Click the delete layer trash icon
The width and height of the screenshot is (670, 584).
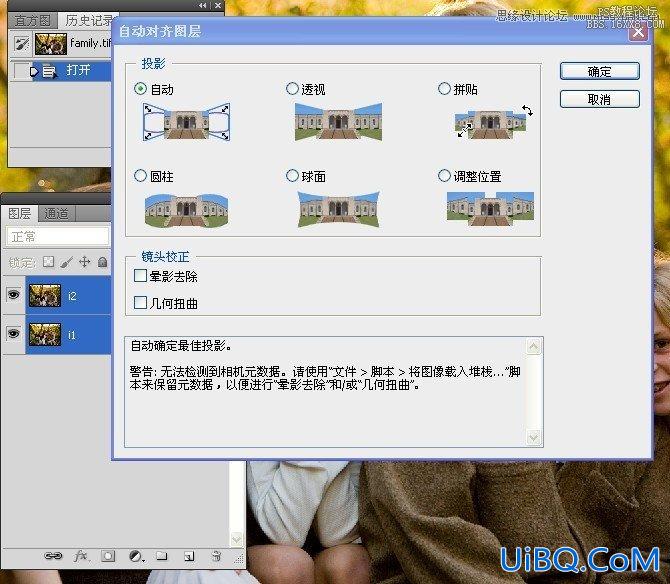pyautogui.click(x=216, y=556)
